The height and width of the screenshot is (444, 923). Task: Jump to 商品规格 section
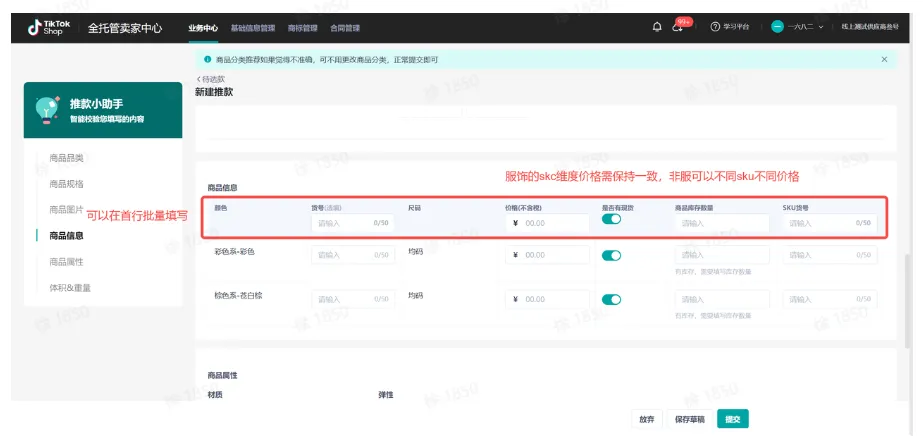[67, 184]
